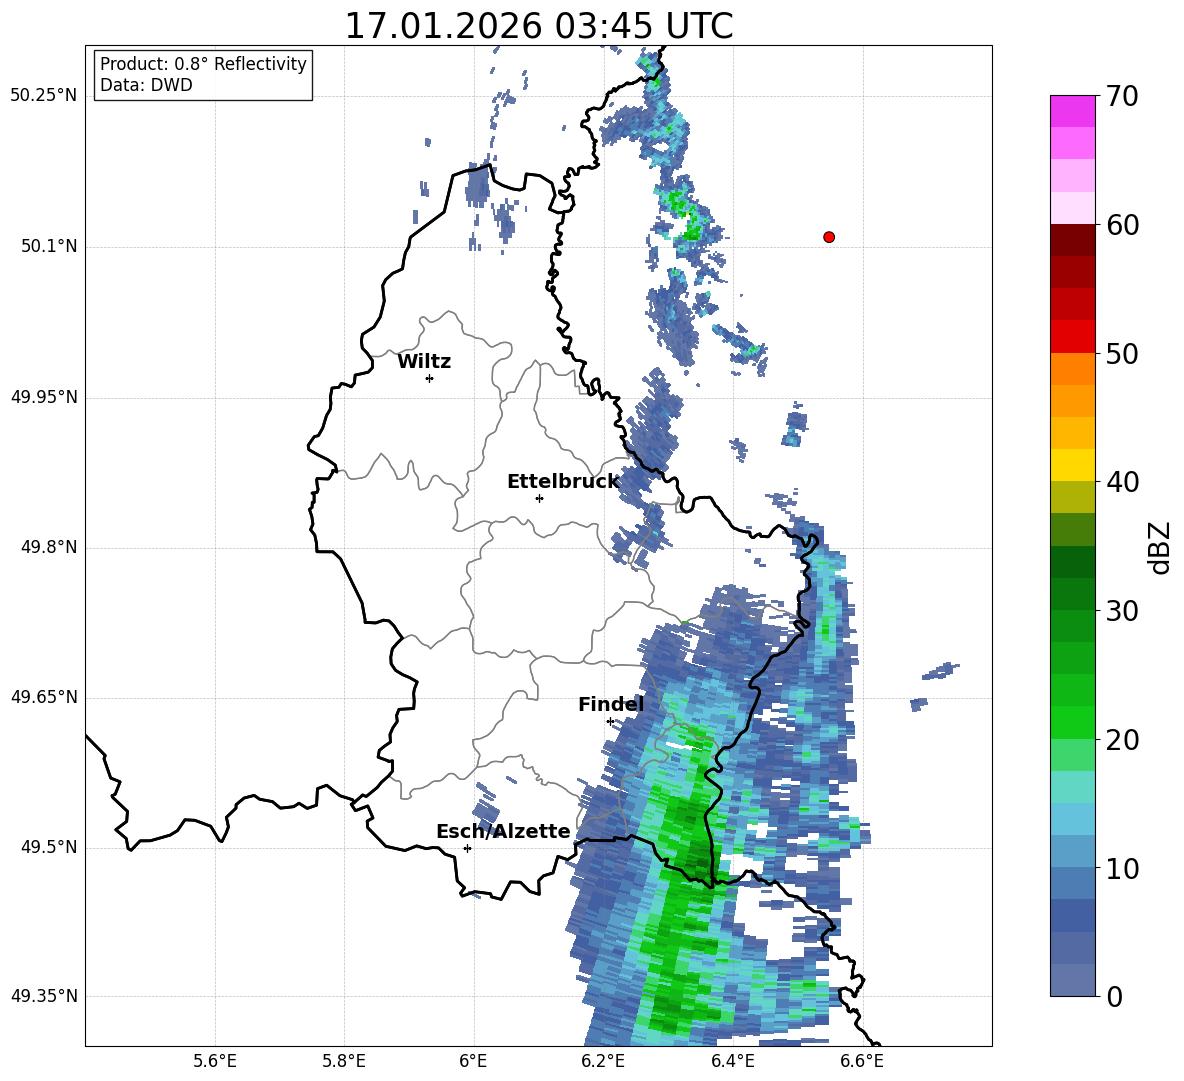Click the 49.95°N latitude label
This screenshot has width=1184, height=1081.
(x=44, y=396)
